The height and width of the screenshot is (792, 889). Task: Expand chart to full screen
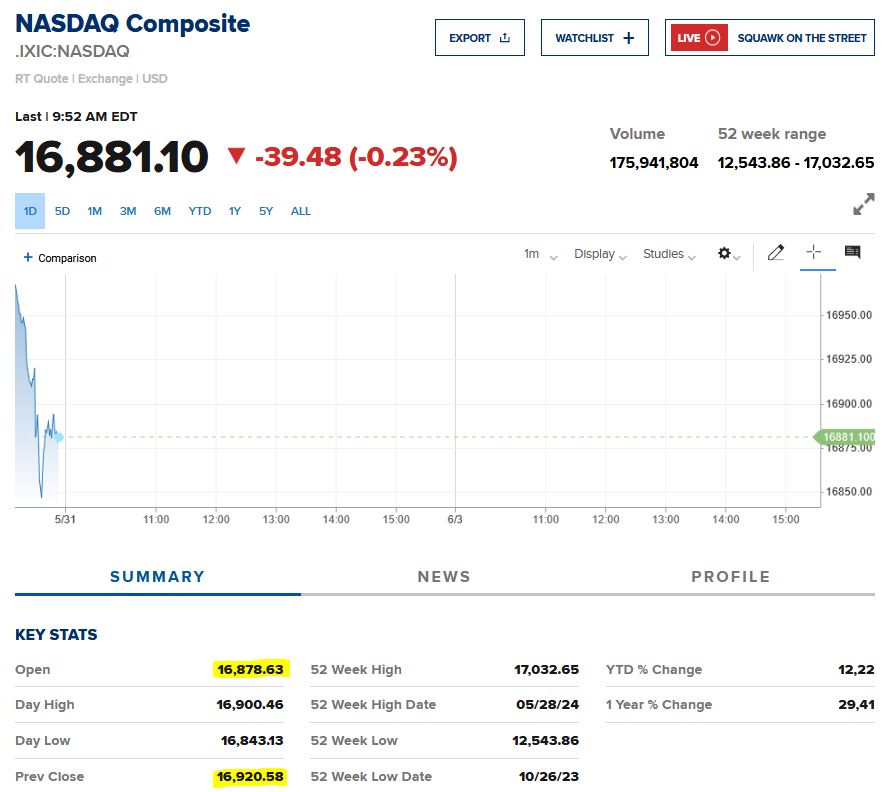[863, 204]
